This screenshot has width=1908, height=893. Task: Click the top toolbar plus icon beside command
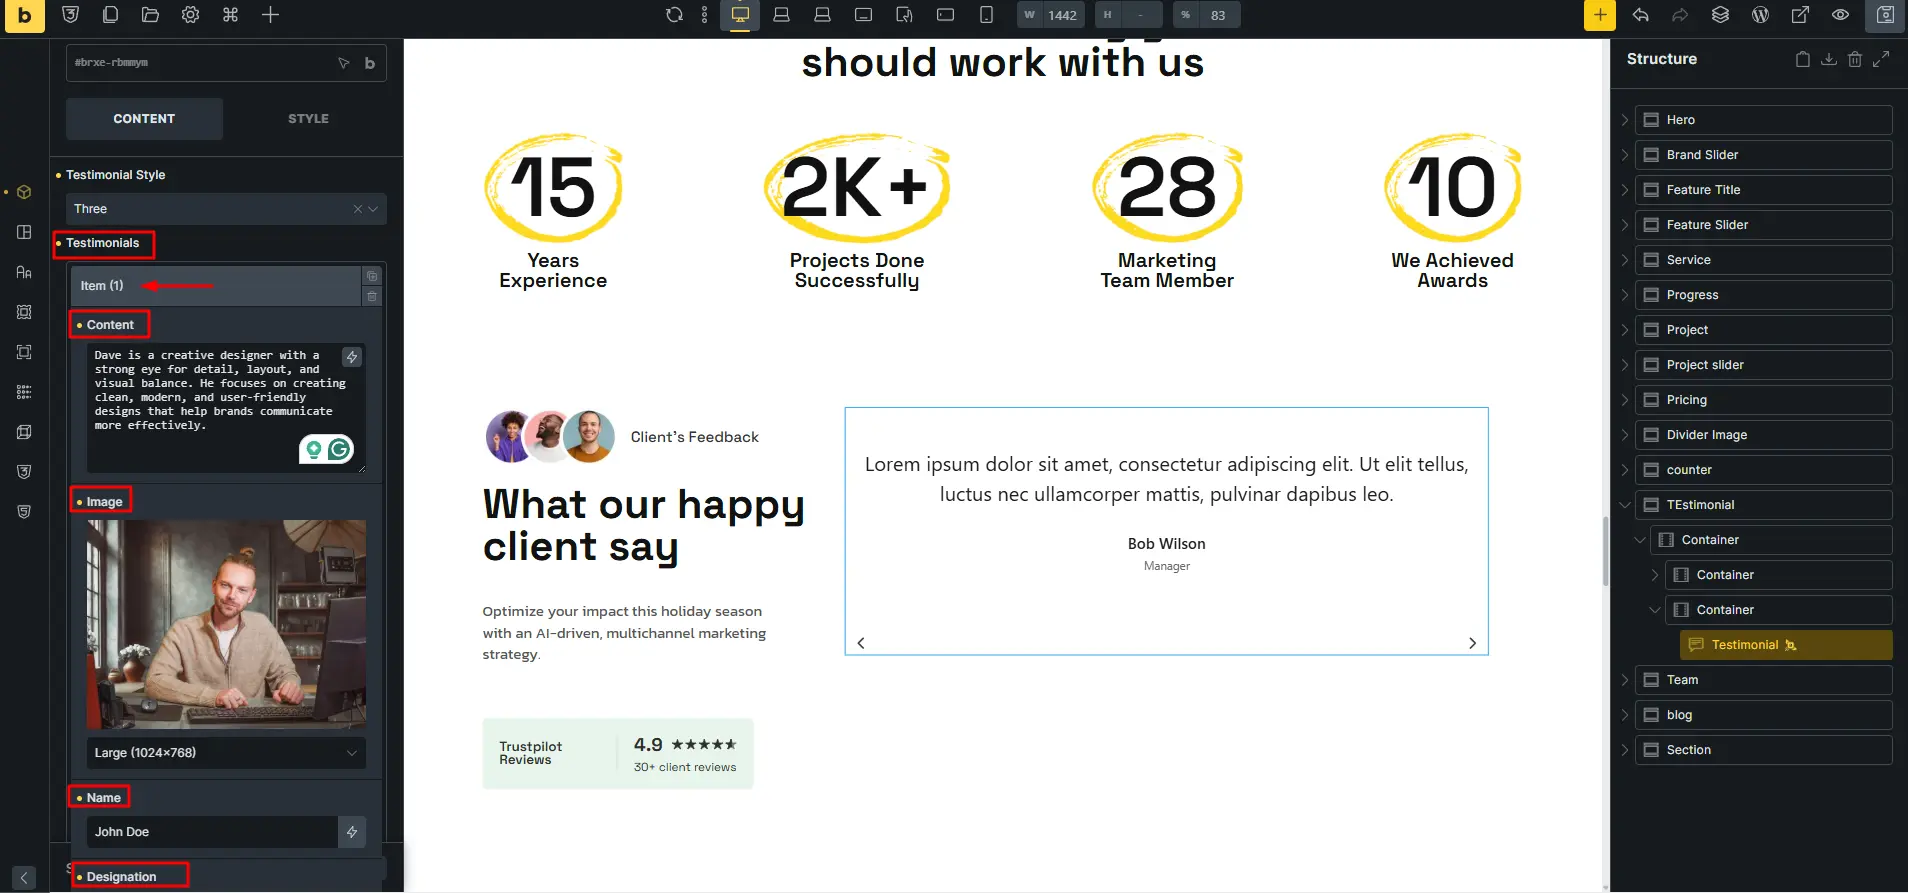[x=270, y=15]
